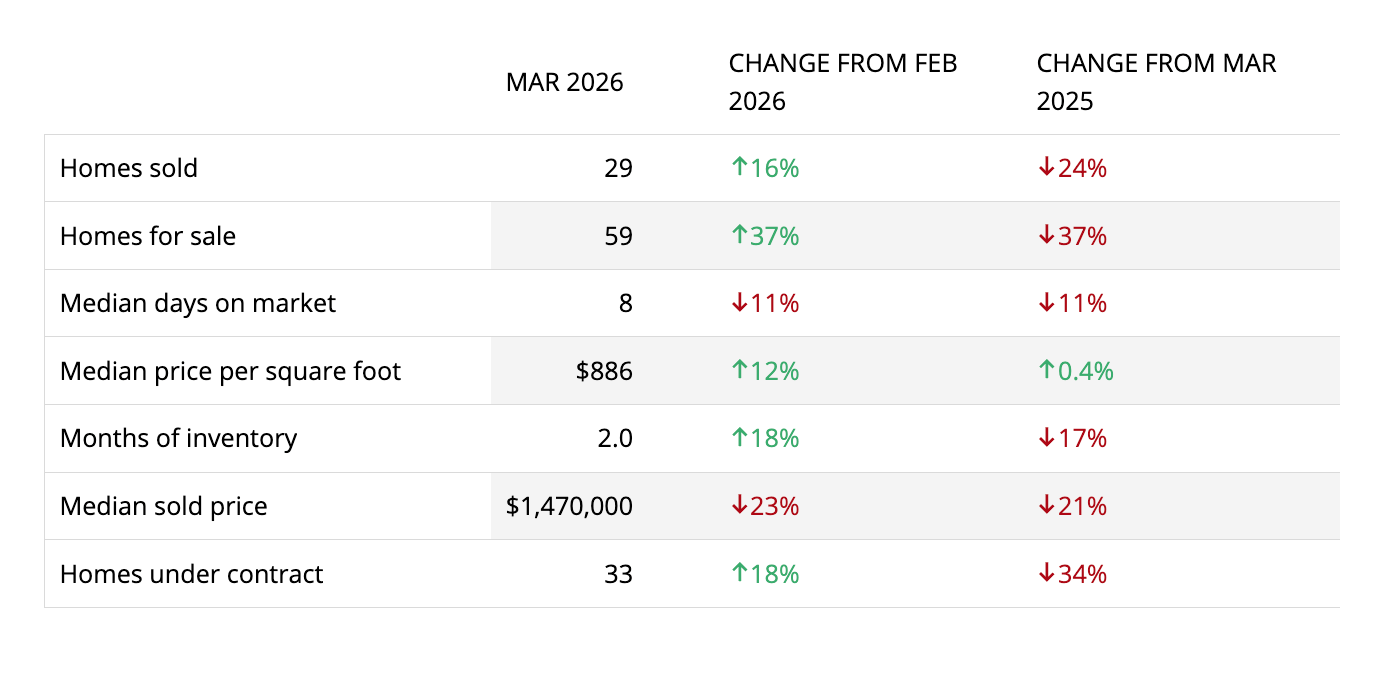Click the red down arrow beside 23%
This screenshot has height=688, width=1390.
click(x=740, y=506)
